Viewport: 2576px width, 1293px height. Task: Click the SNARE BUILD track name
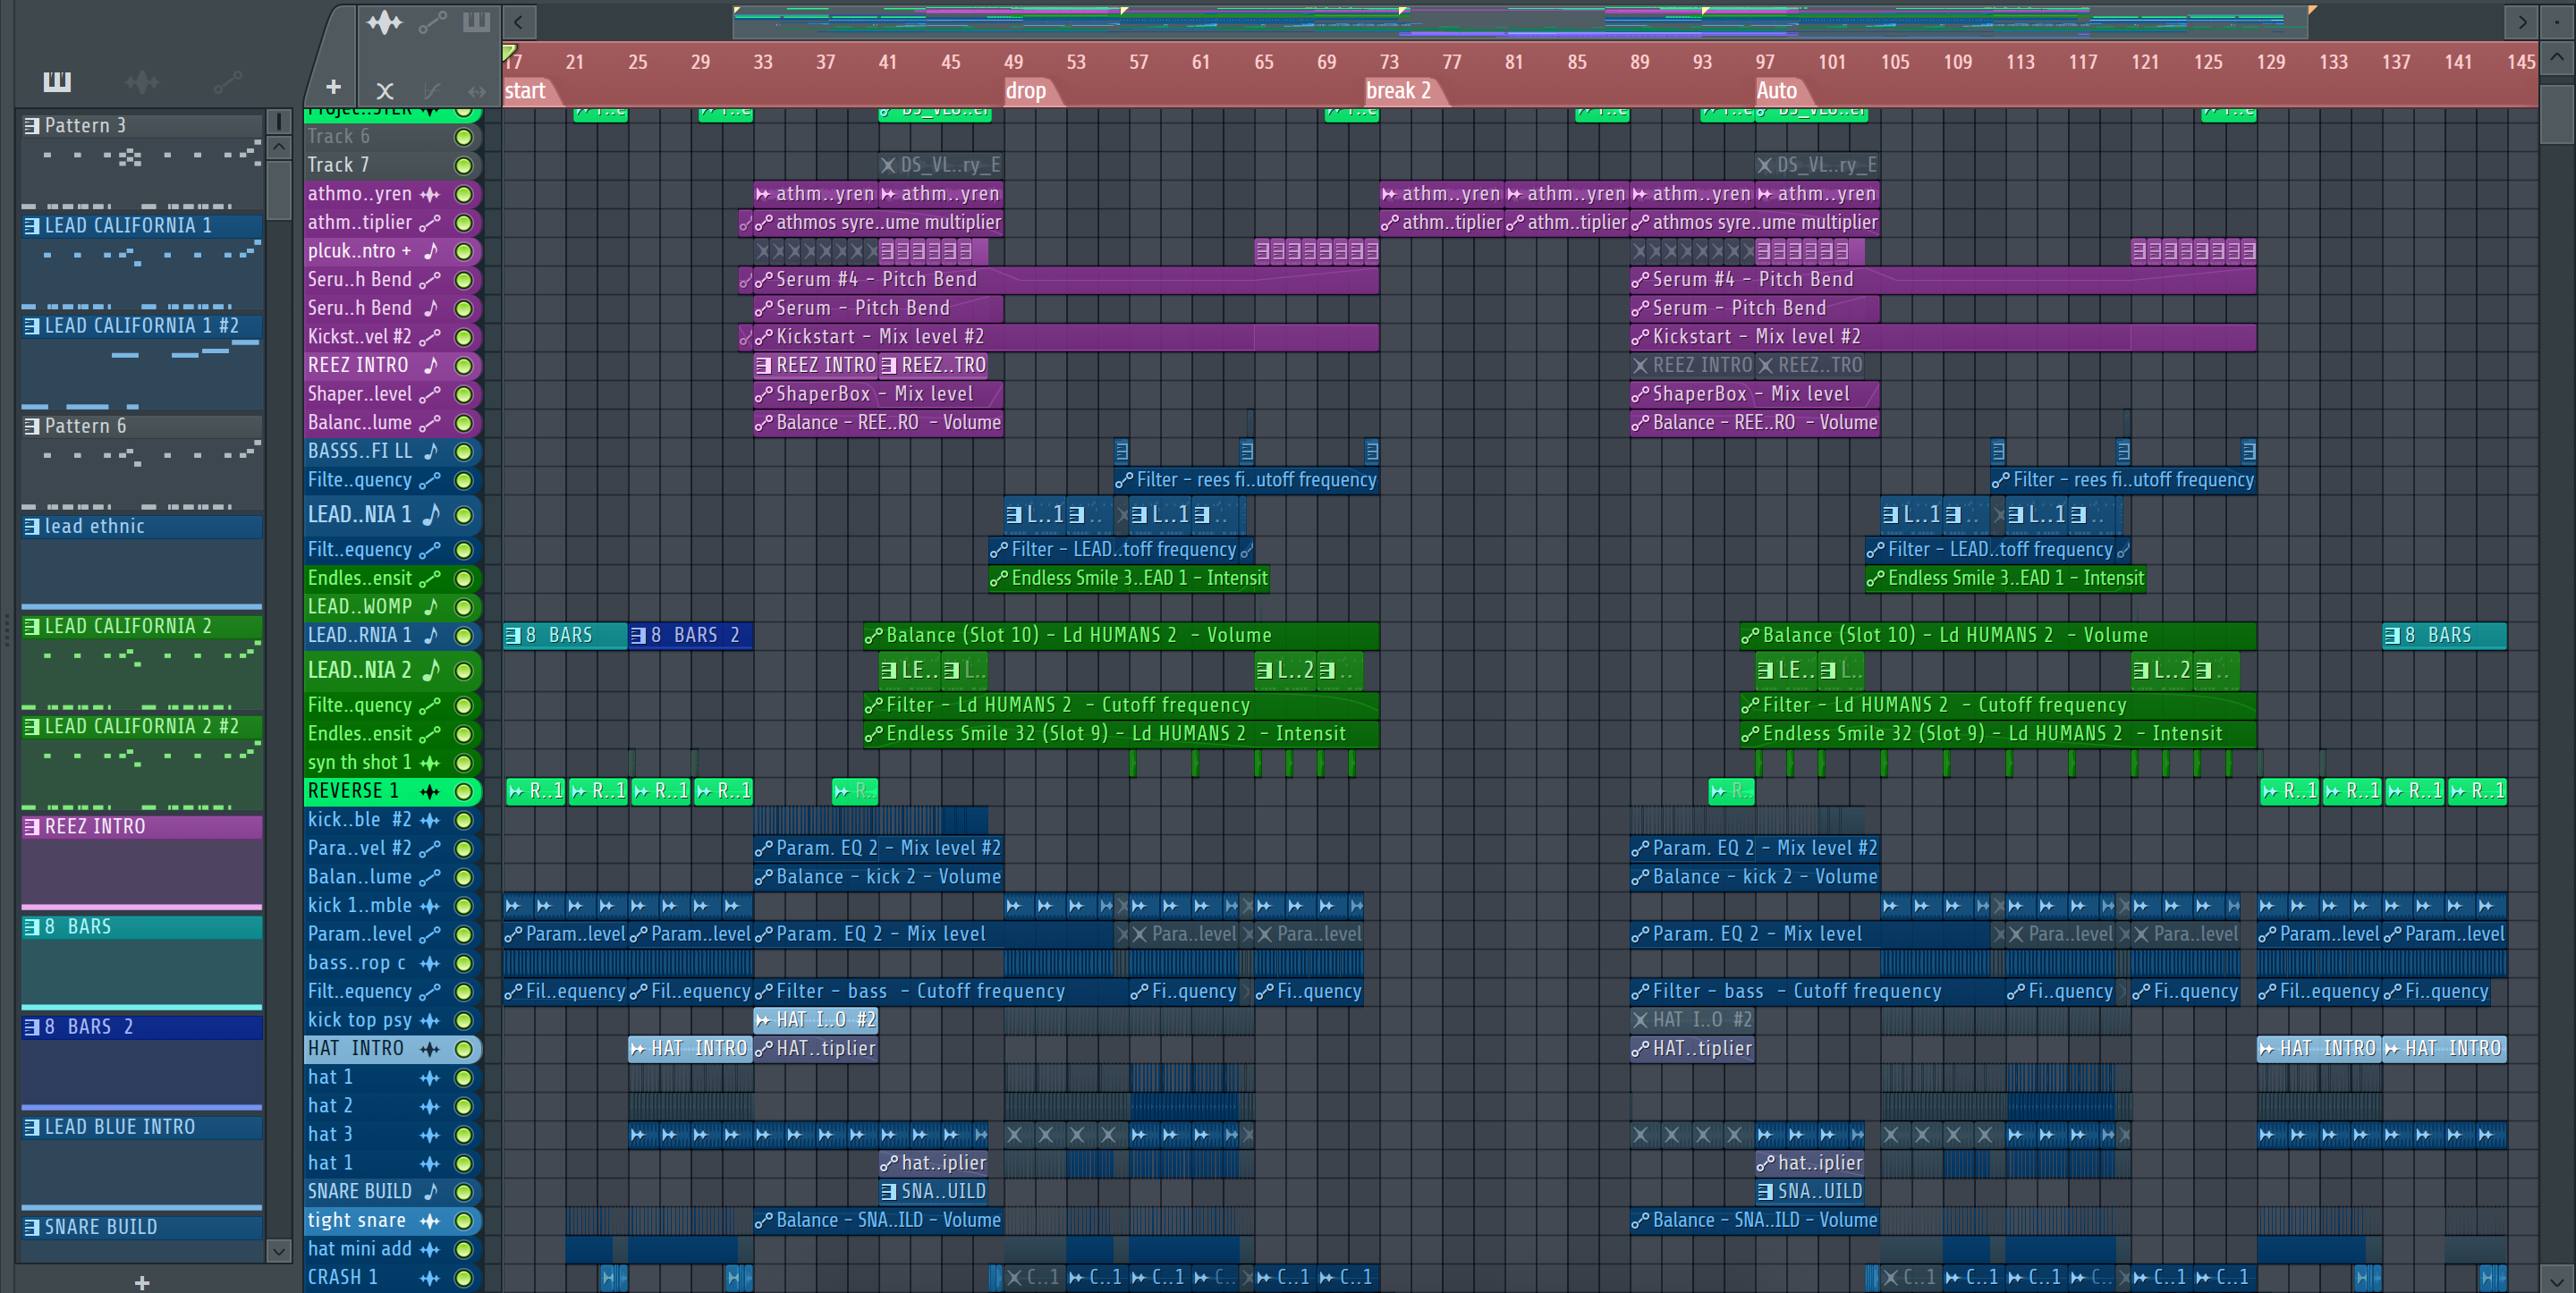coord(360,1191)
